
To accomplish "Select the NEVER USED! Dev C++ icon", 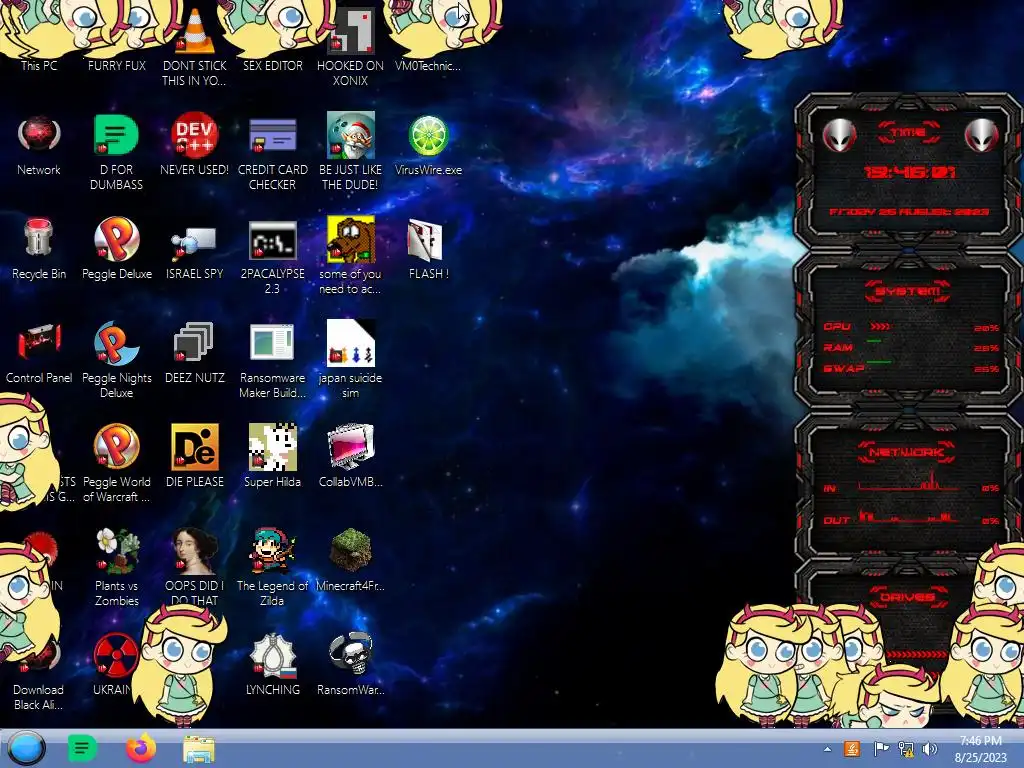I will click(194, 136).
